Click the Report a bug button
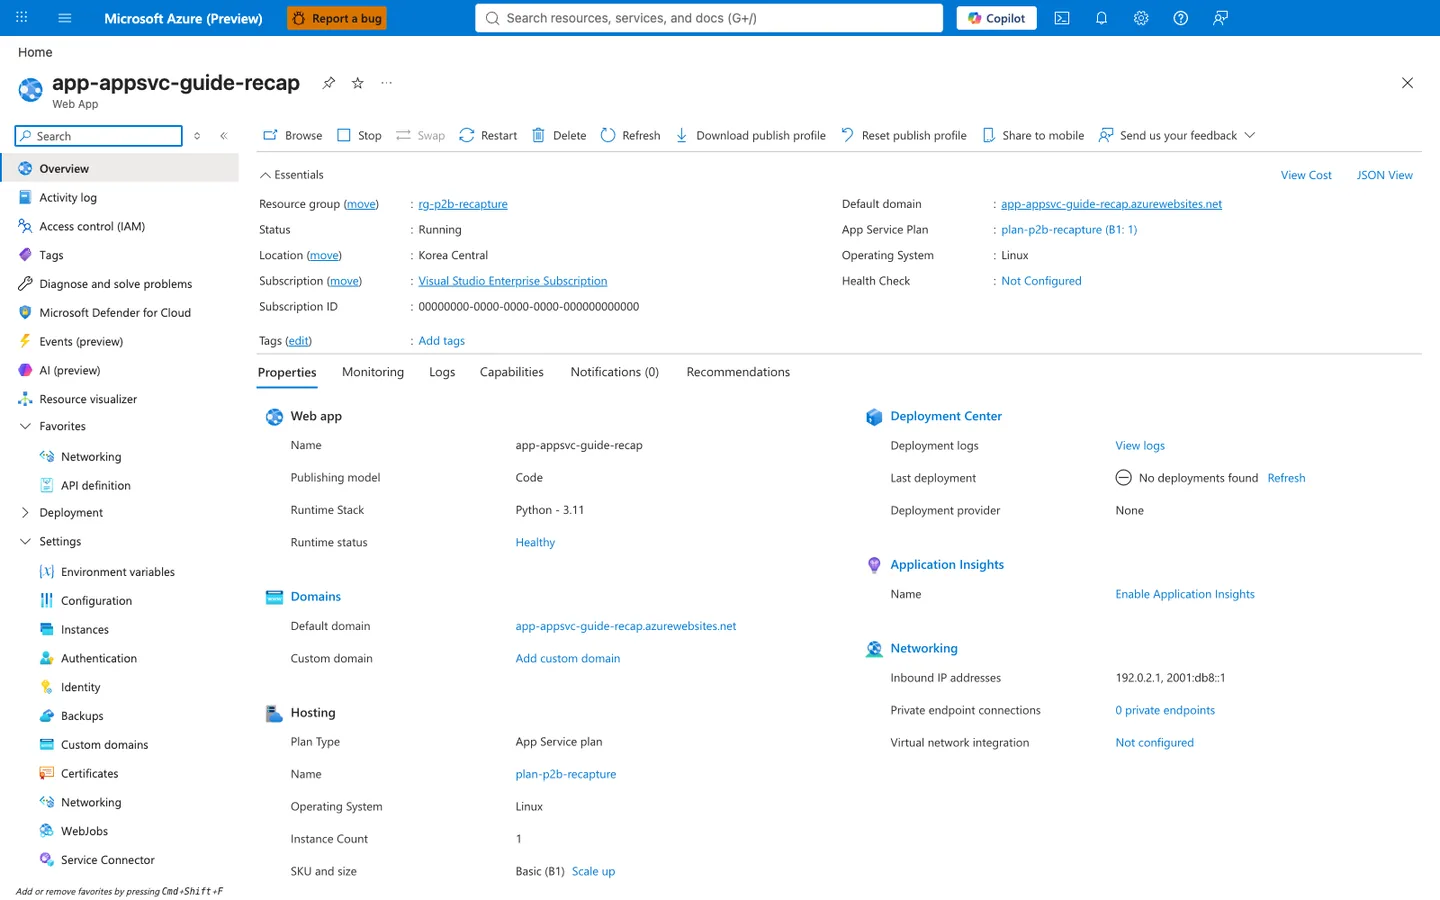The image size is (1440, 900). (x=337, y=18)
